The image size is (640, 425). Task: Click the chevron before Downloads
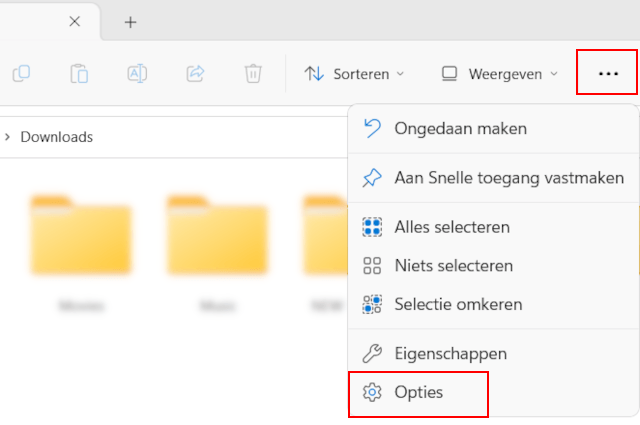click(x=8, y=137)
